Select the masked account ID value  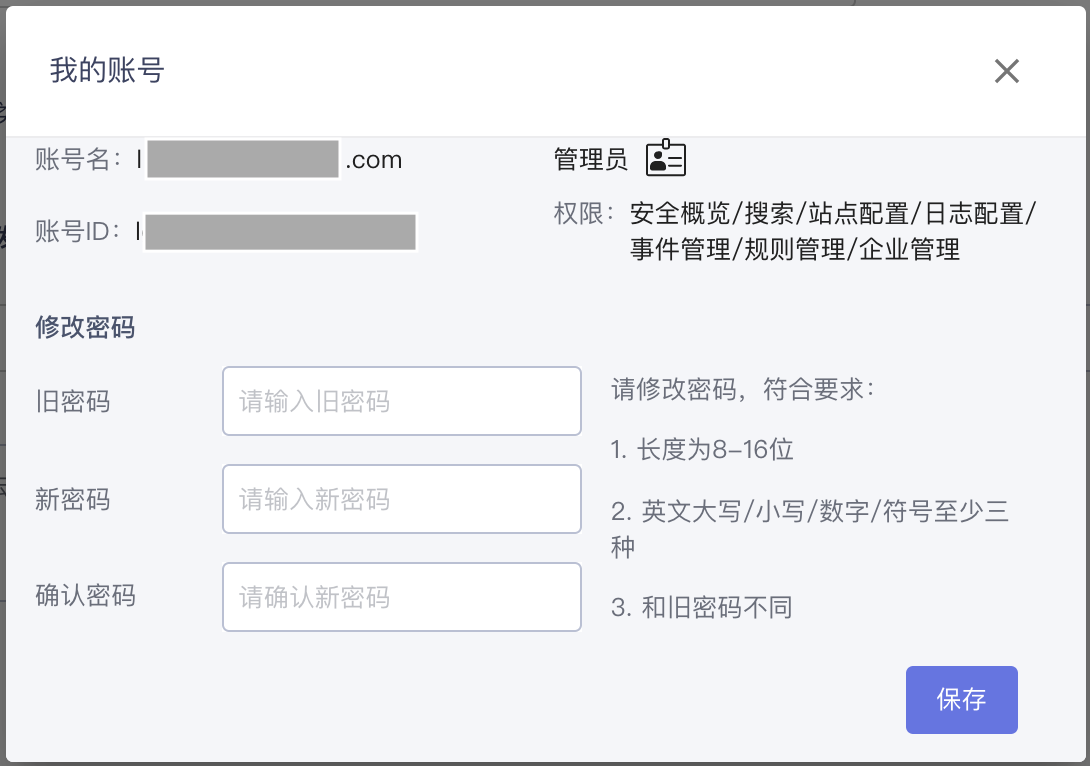pyautogui.click(x=277, y=231)
